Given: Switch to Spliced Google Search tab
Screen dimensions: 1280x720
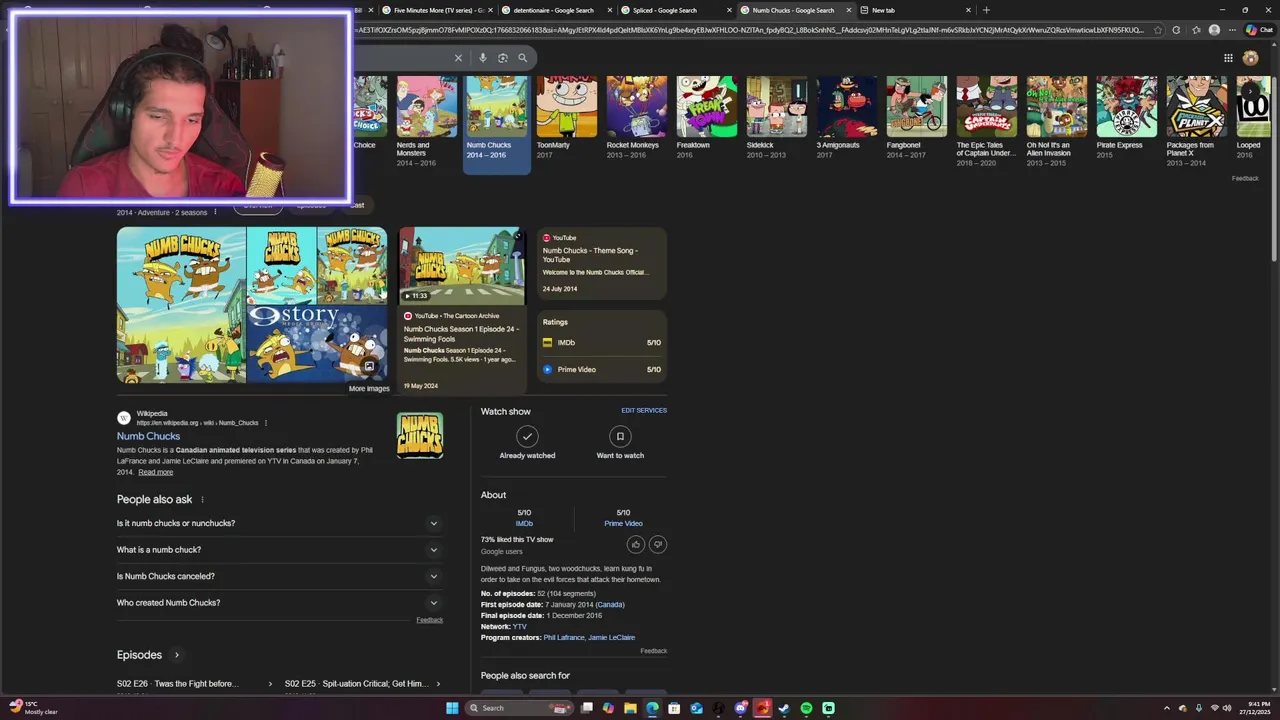Looking at the screenshot, I should [x=672, y=10].
